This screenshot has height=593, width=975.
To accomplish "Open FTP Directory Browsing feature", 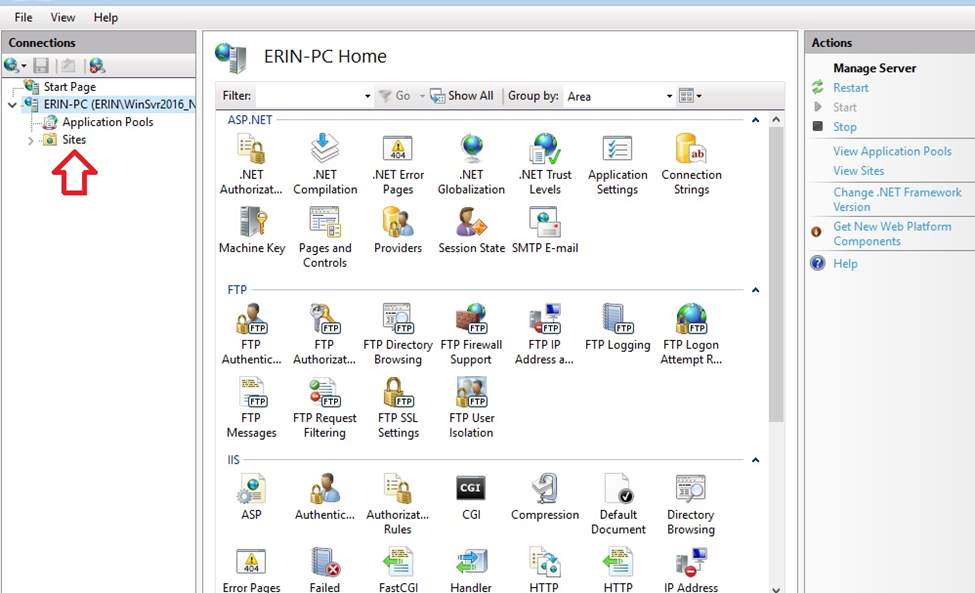I will 398,334.
